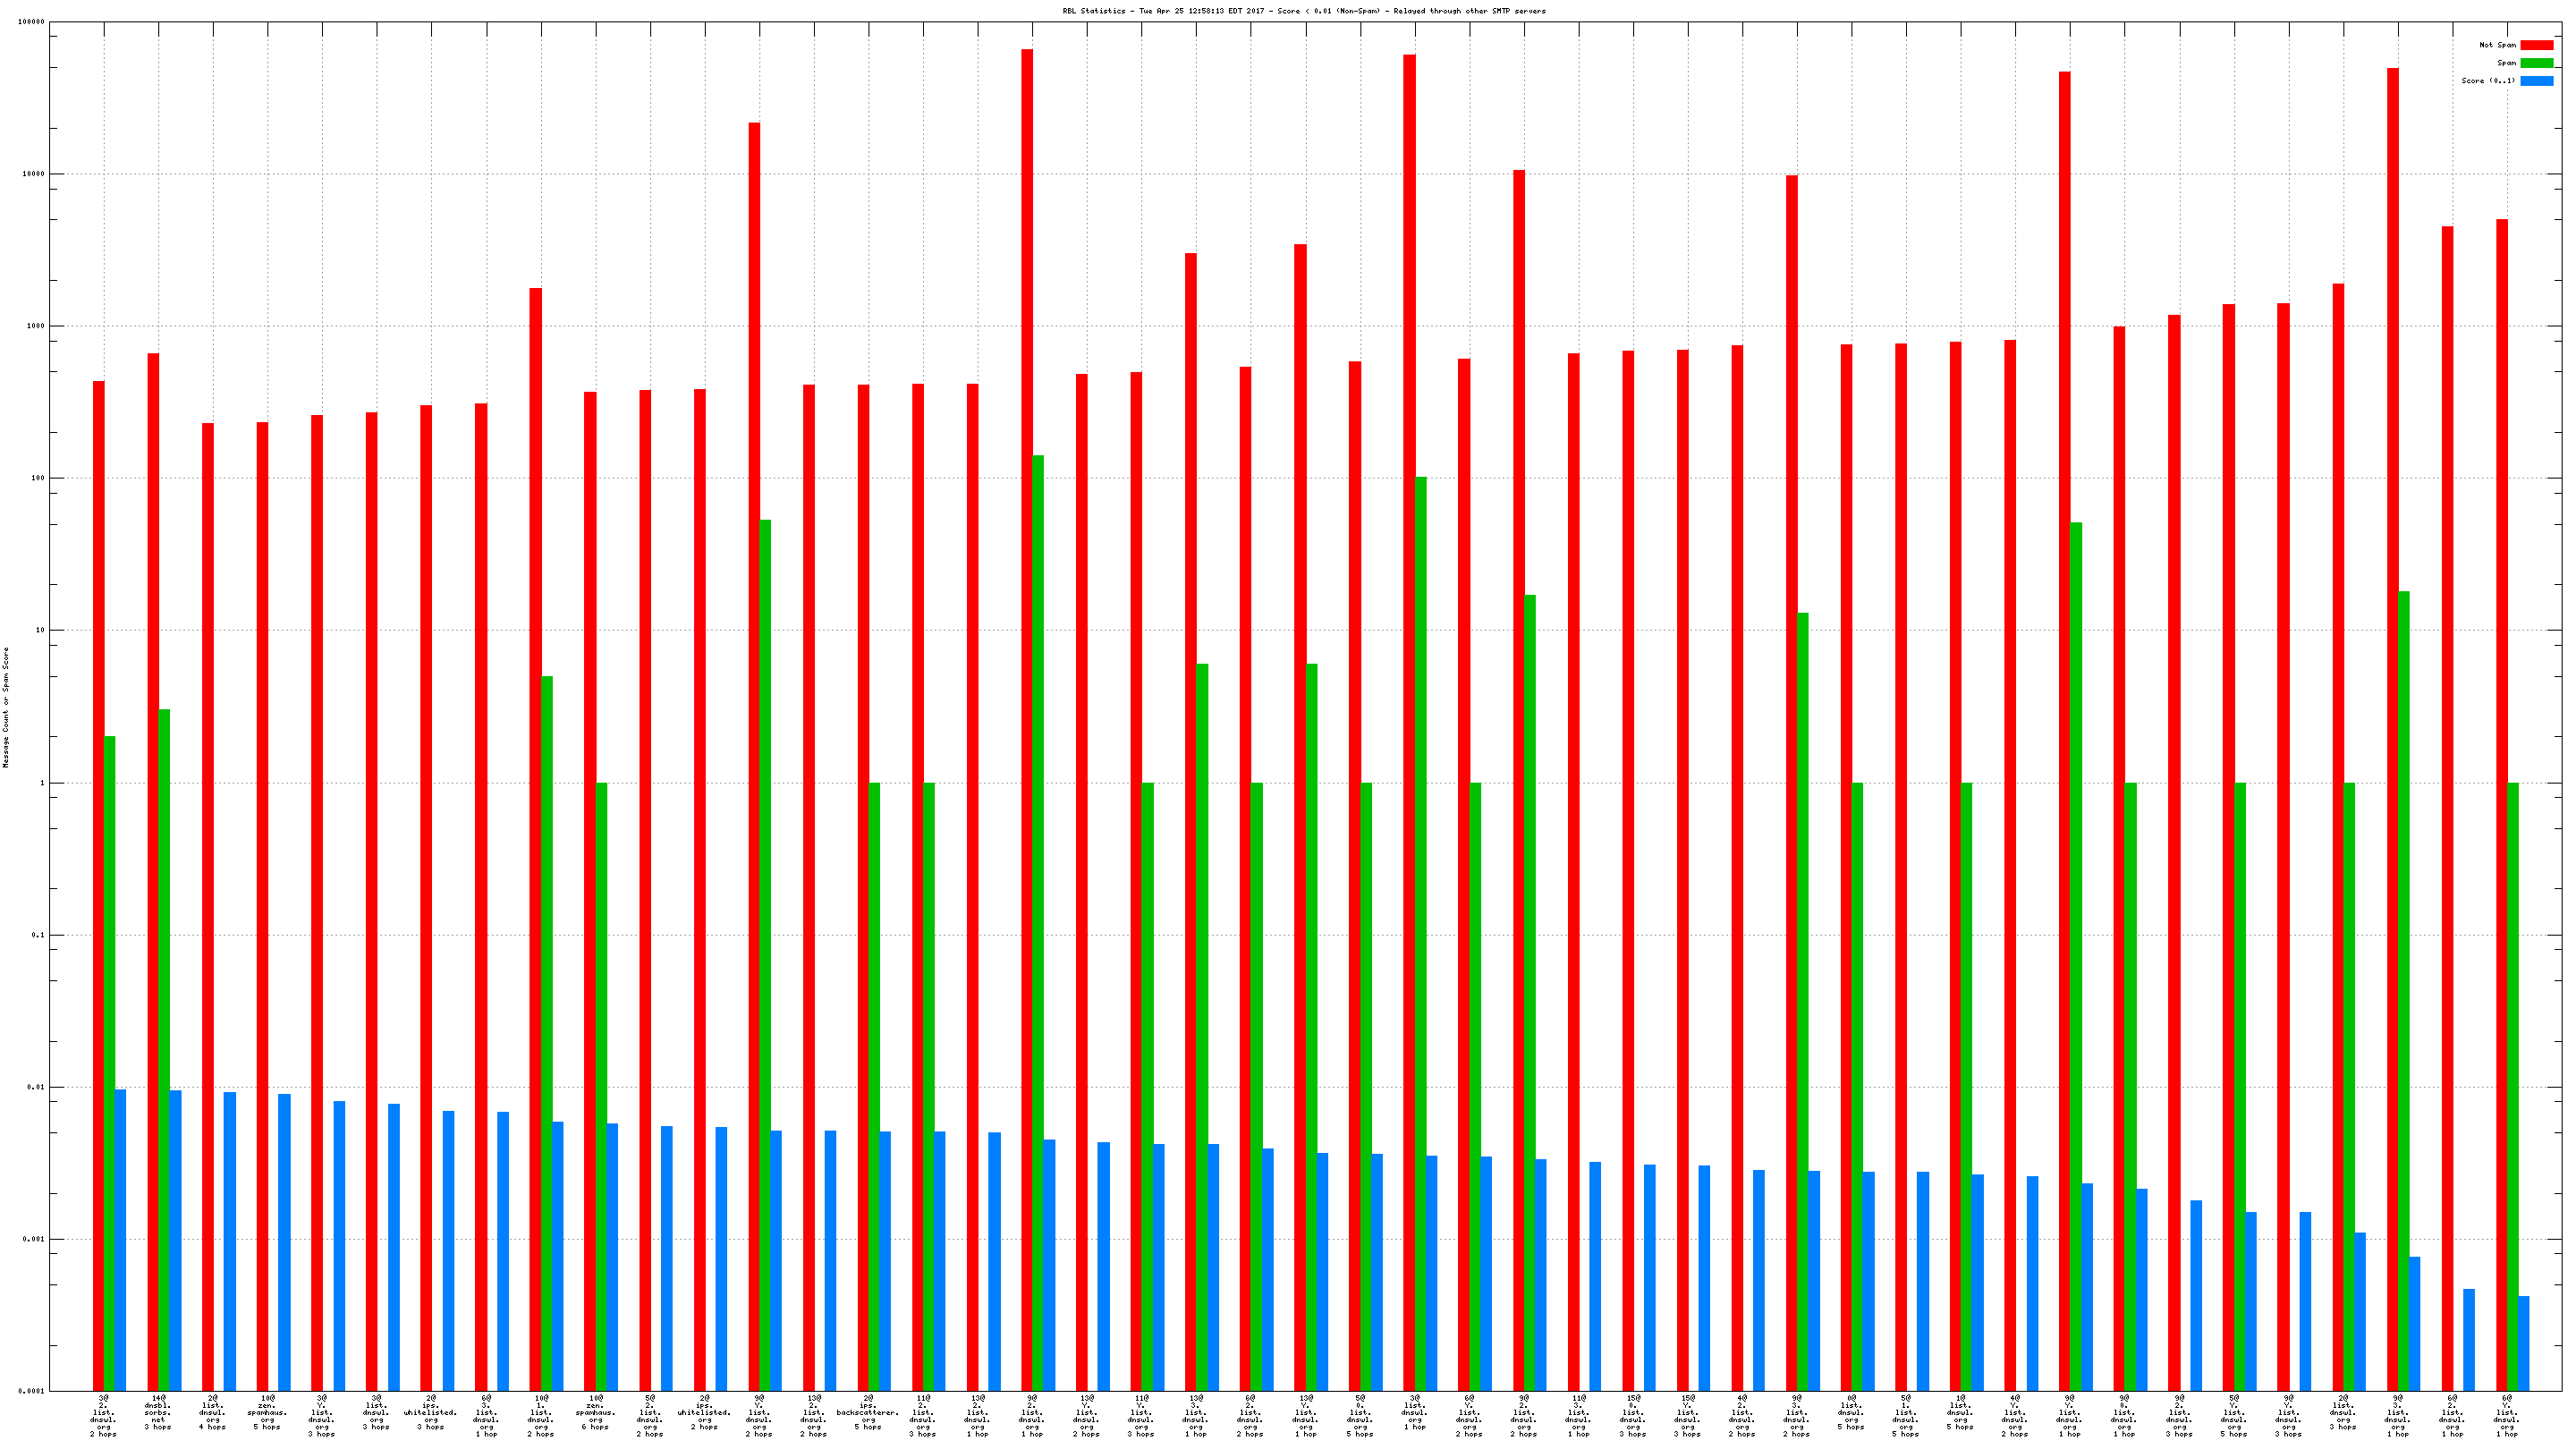Click the zen.spamhaus.org 5 hops x-axis label
Screen dimensions: 2576x1449
point(267,1415)
